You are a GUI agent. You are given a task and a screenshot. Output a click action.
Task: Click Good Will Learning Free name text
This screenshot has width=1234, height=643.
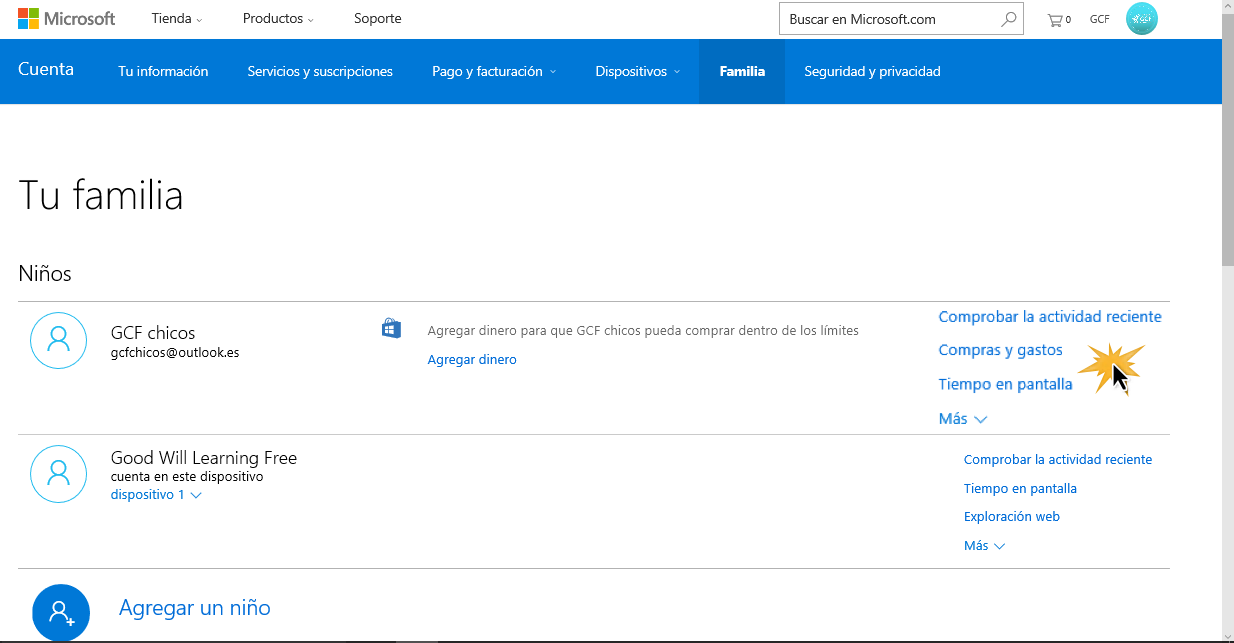click(x=204, y=458)
